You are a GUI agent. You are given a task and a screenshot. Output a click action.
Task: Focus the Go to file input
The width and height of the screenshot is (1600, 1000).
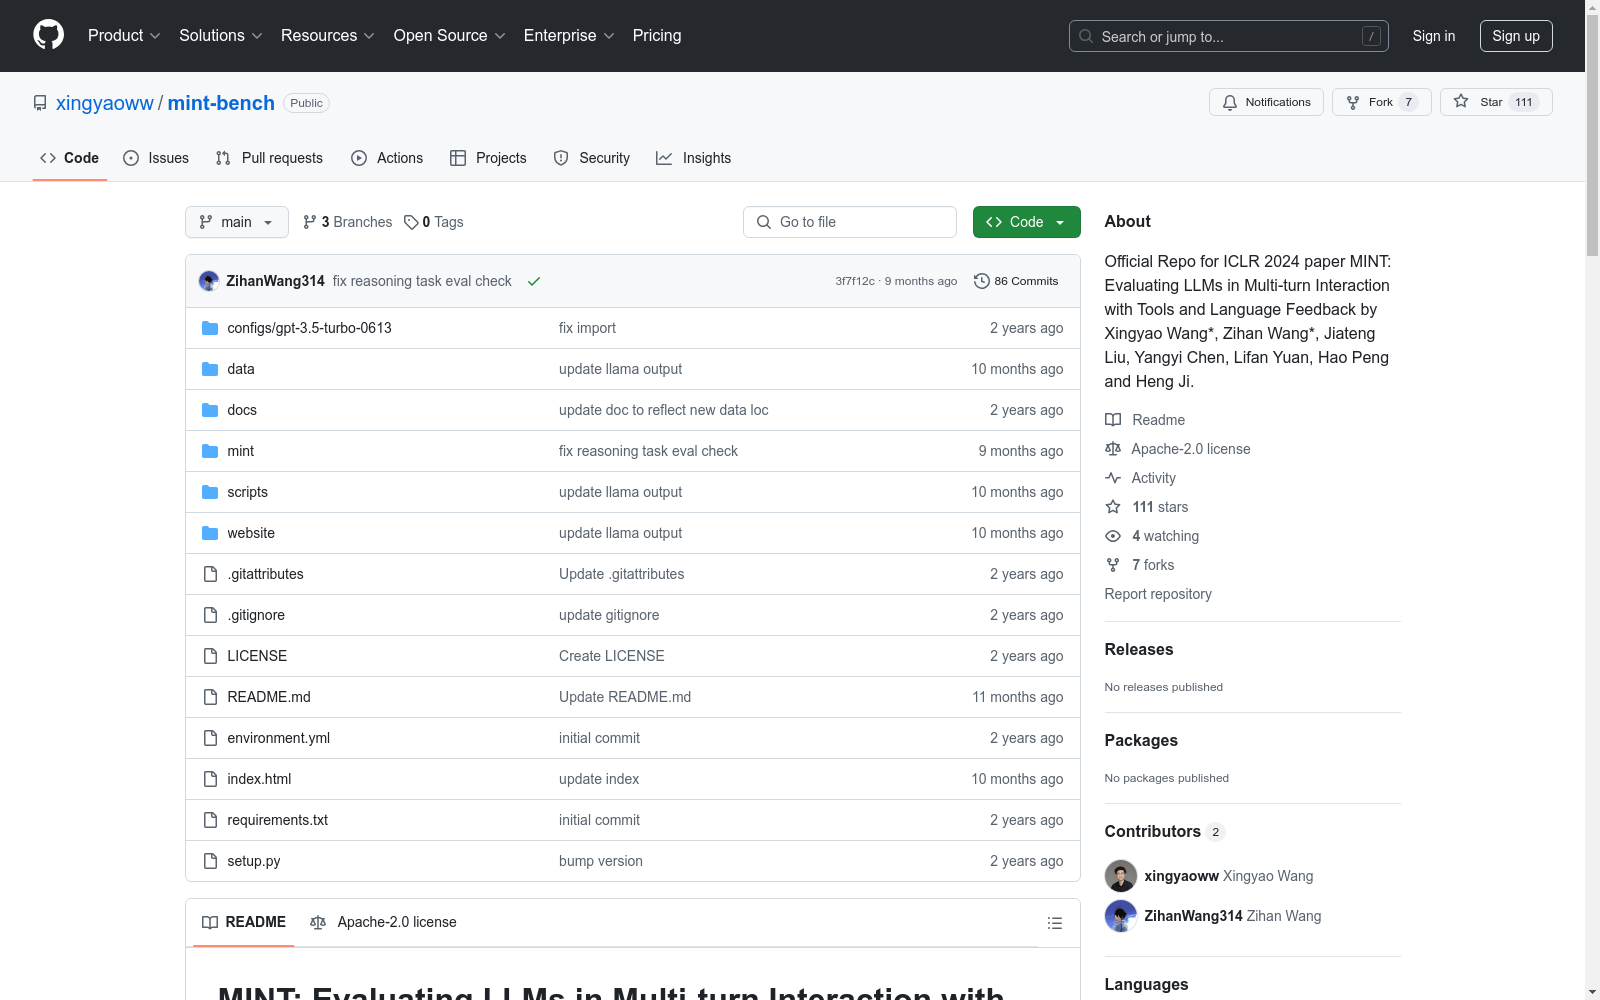pos(850,222)
